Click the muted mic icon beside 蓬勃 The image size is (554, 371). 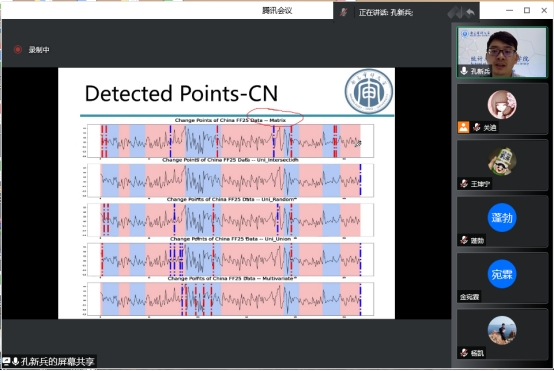pyautogui.click(x=464, y=240)
